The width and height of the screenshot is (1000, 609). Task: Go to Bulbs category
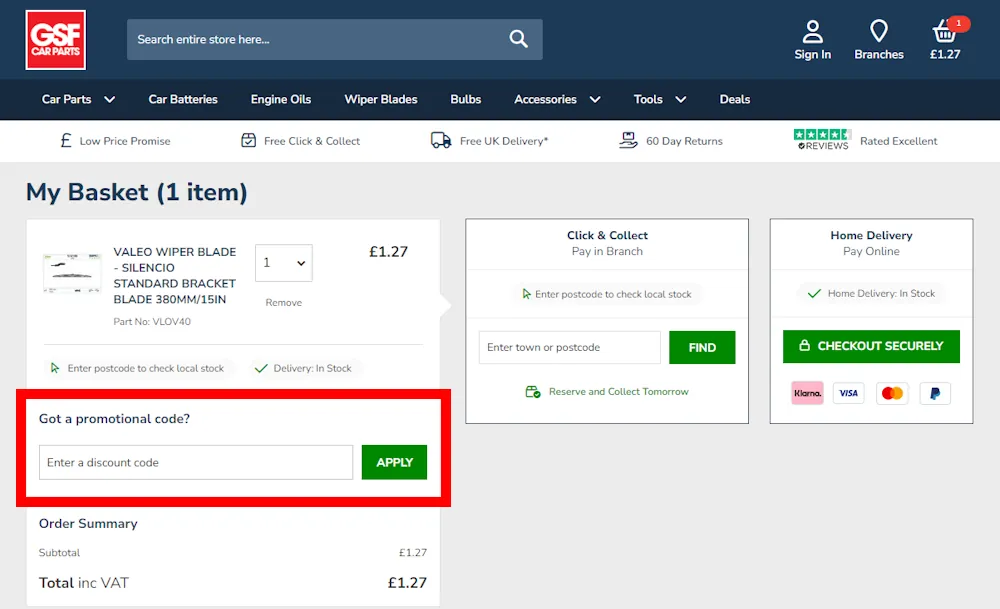click(466, 99)
